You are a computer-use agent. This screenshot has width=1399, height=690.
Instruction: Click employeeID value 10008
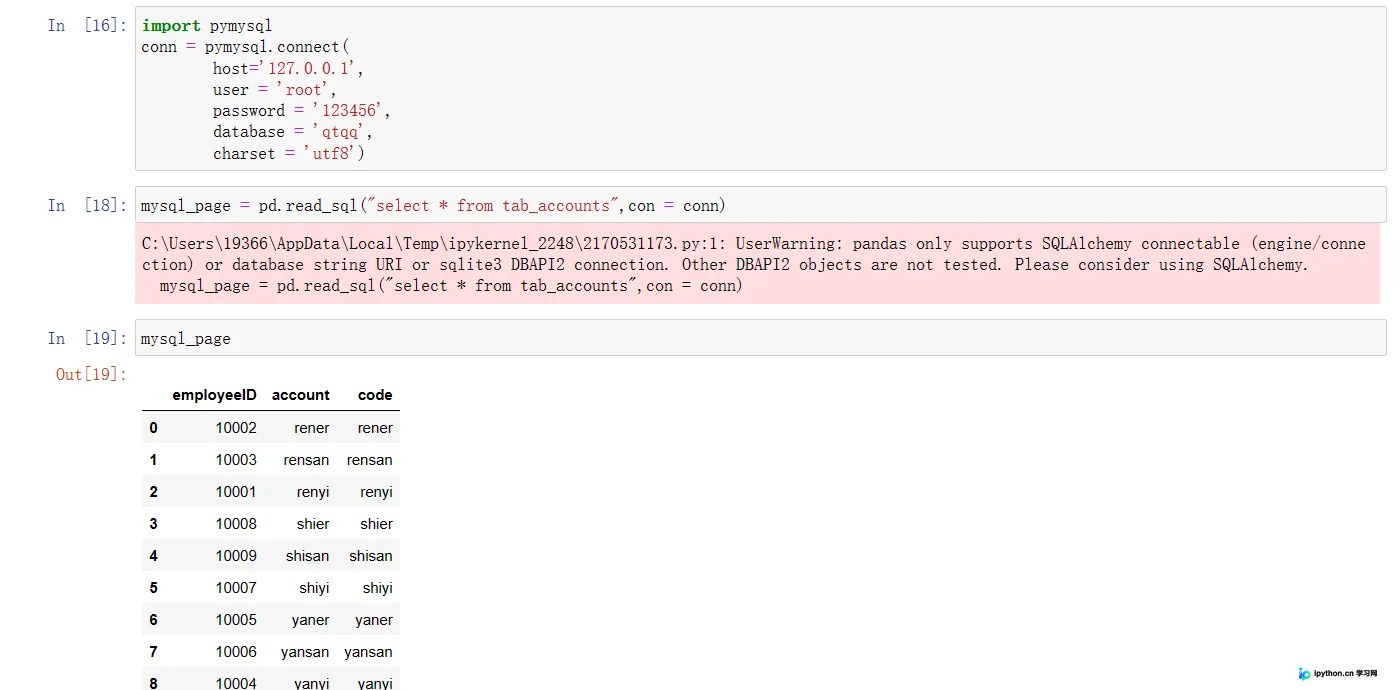point(236,524)
